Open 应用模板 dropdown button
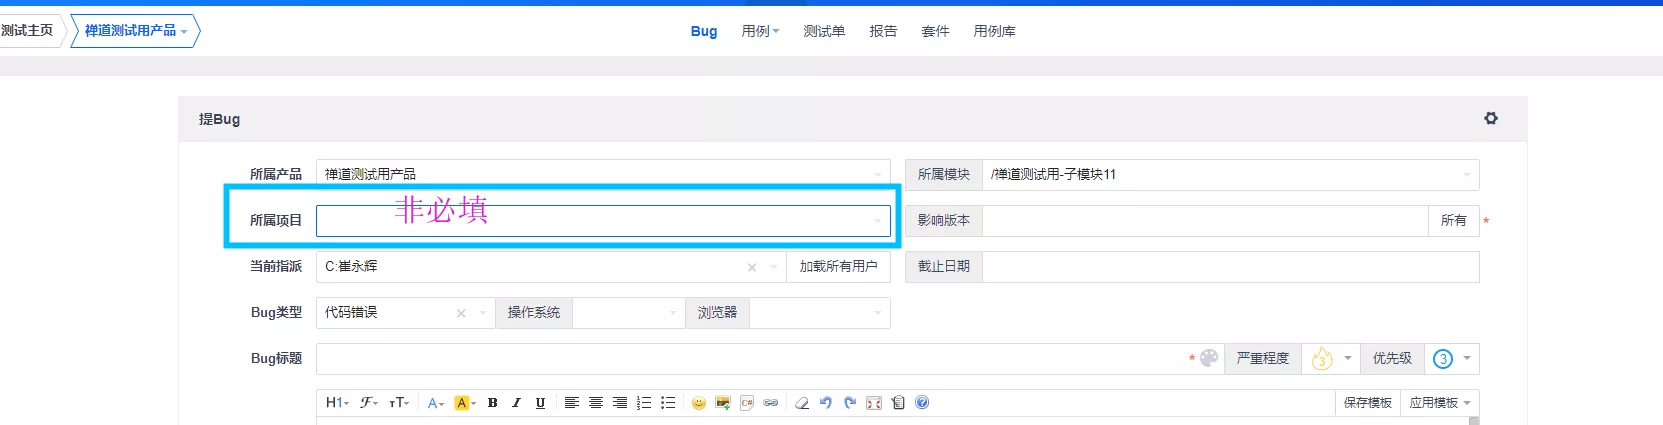 coord(1440,403)
